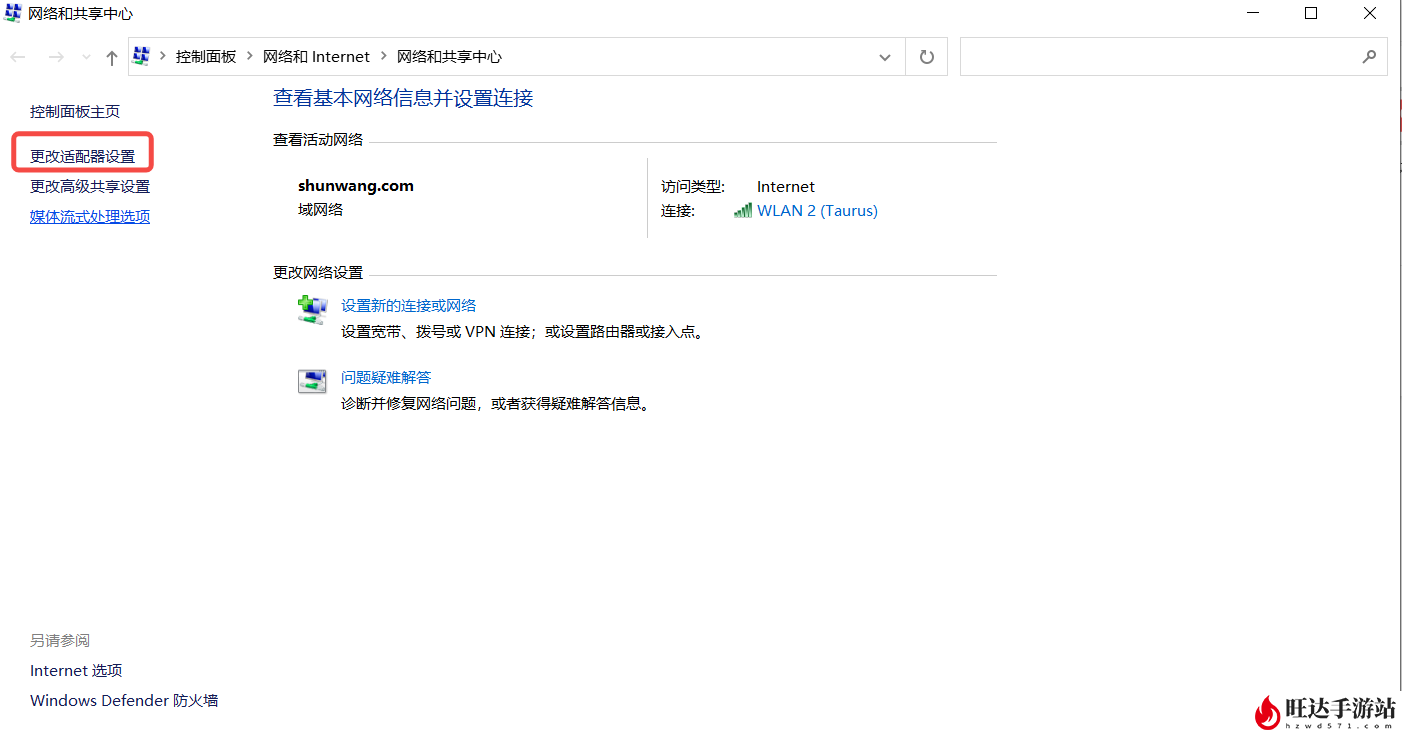This screenshot has width=1402, height=733.
Task: Click the new connection setup icon
Action: coord(312,309)
